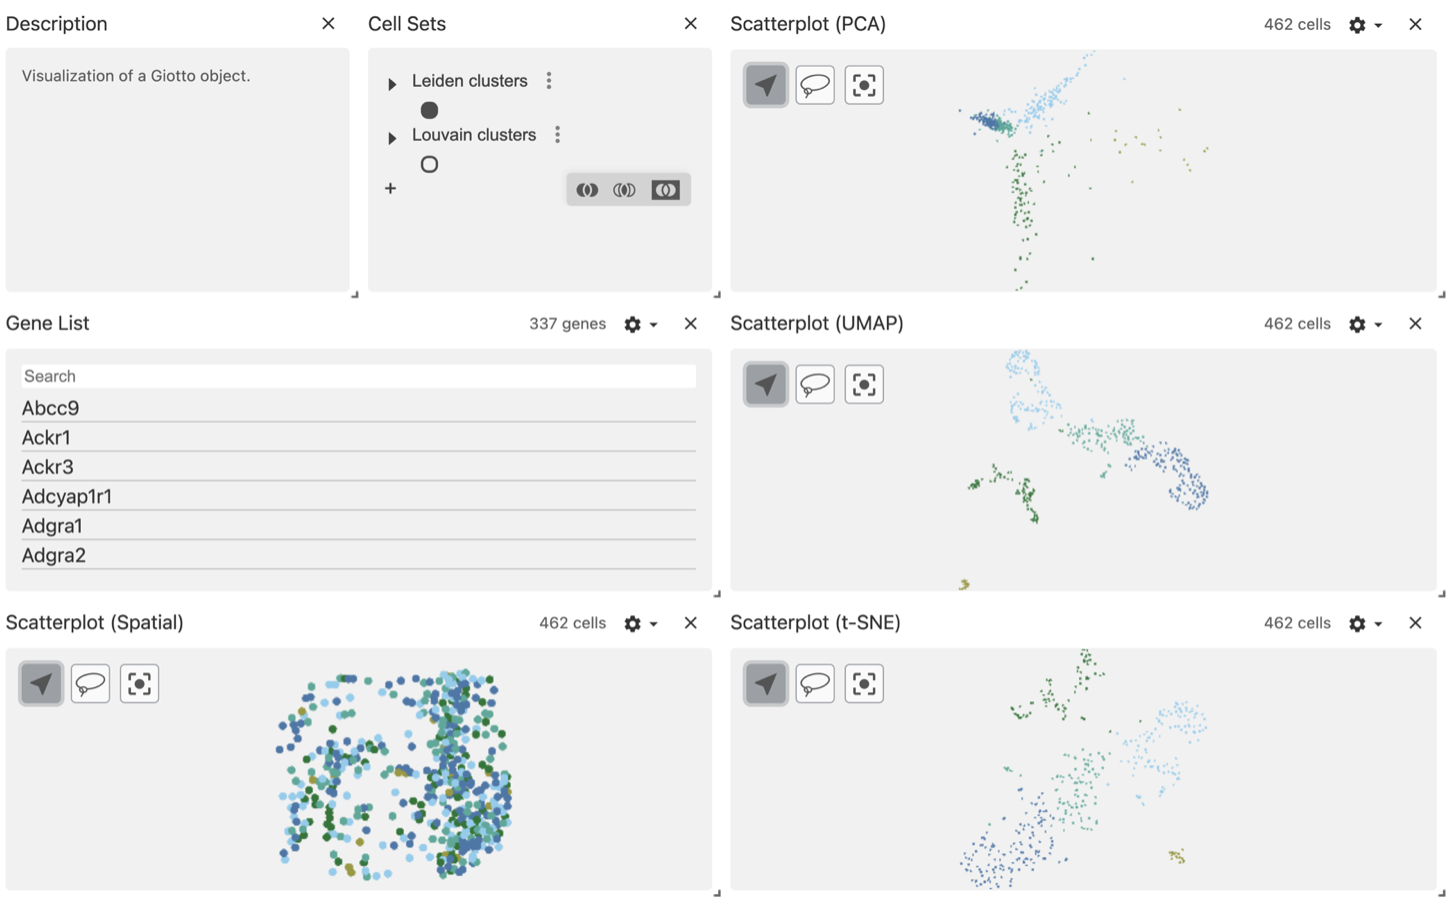Screen dimensions: 1452x908
Task: Click the union set operation icon
Action: pos(587,190)
